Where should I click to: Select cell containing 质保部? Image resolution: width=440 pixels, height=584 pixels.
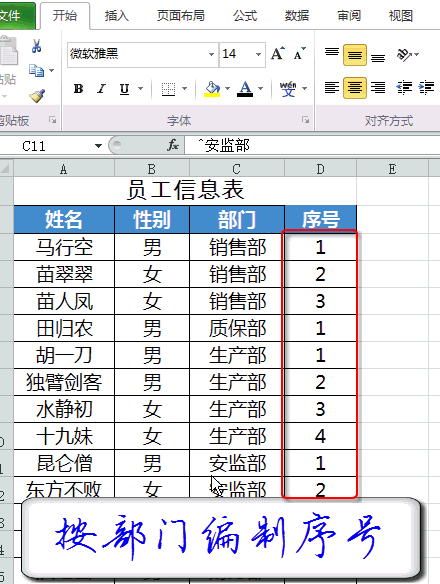[237, 328]
